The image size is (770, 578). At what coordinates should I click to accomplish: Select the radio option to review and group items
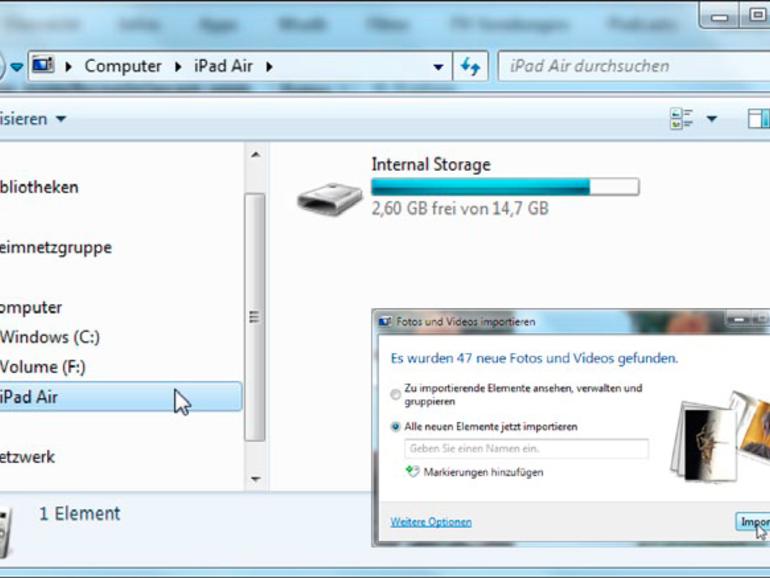click(395, 394)
